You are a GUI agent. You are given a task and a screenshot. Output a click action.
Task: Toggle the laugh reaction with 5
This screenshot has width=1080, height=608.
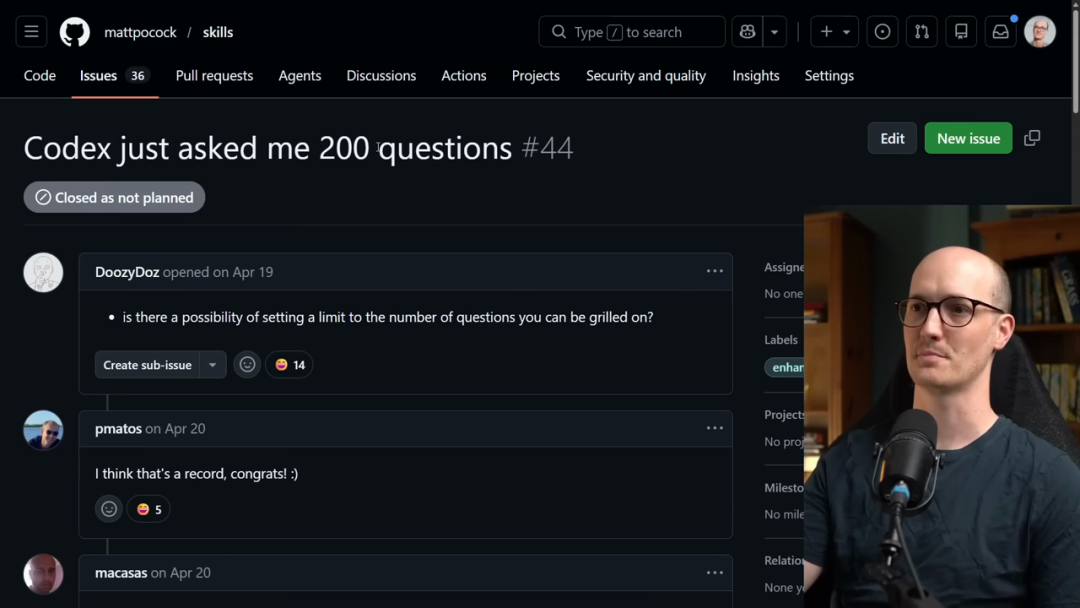coord(148,510)
